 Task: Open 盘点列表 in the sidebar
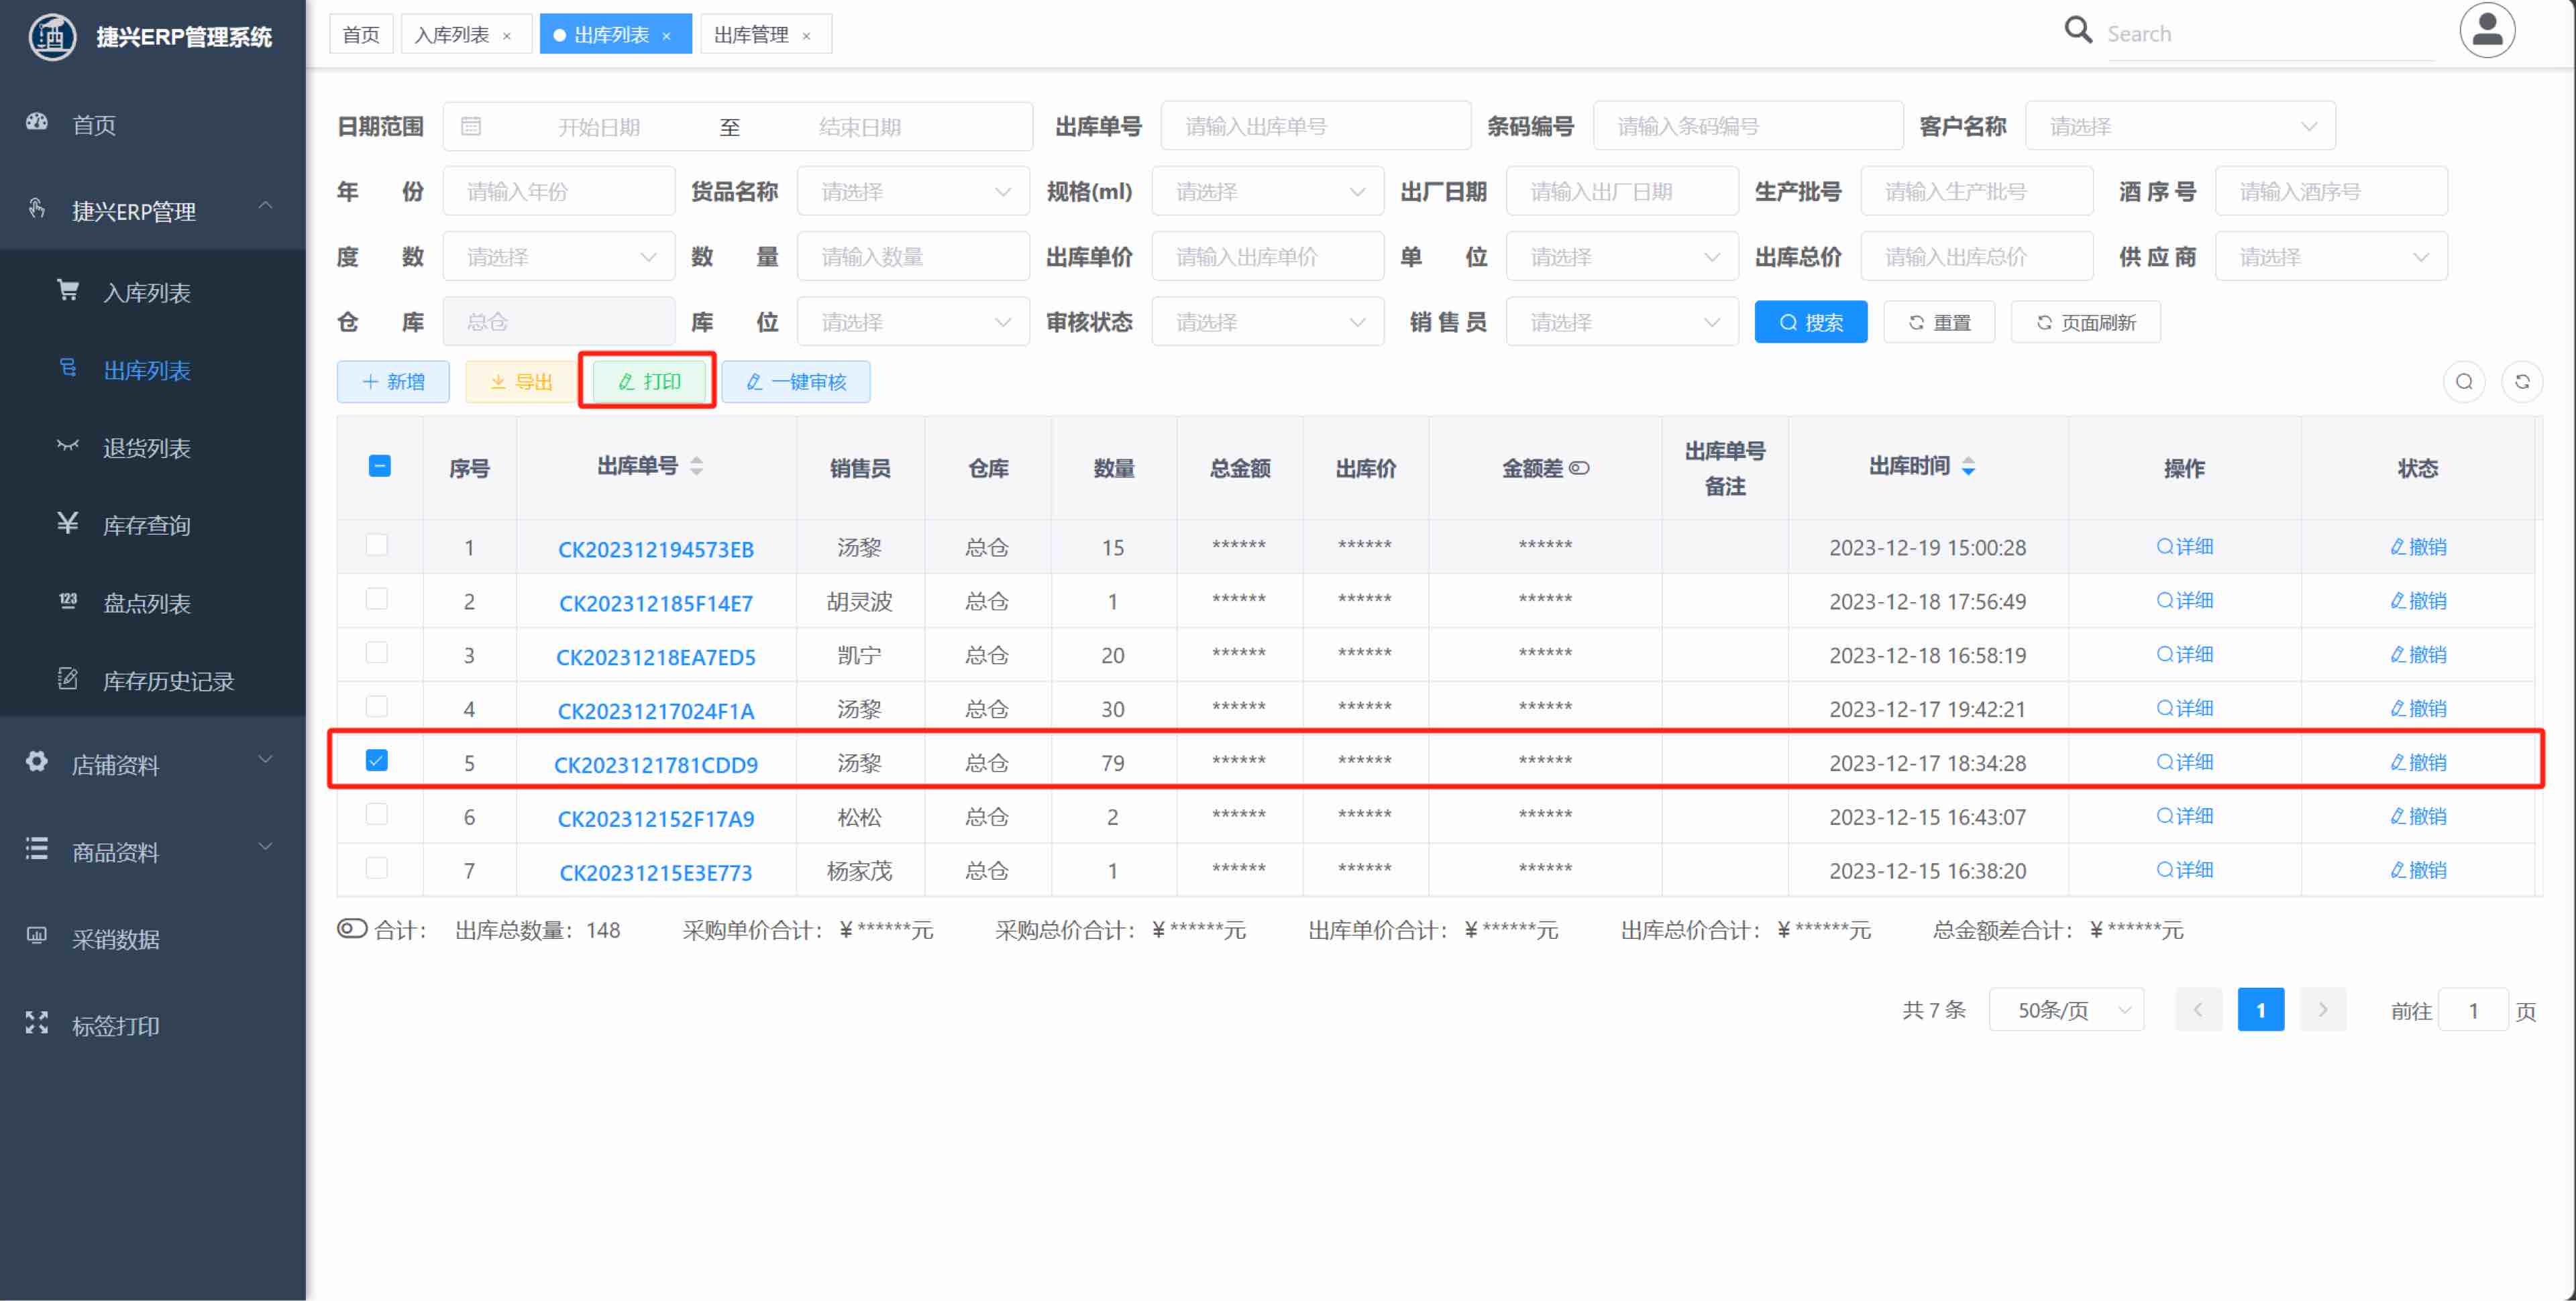(x=152, y=602)
